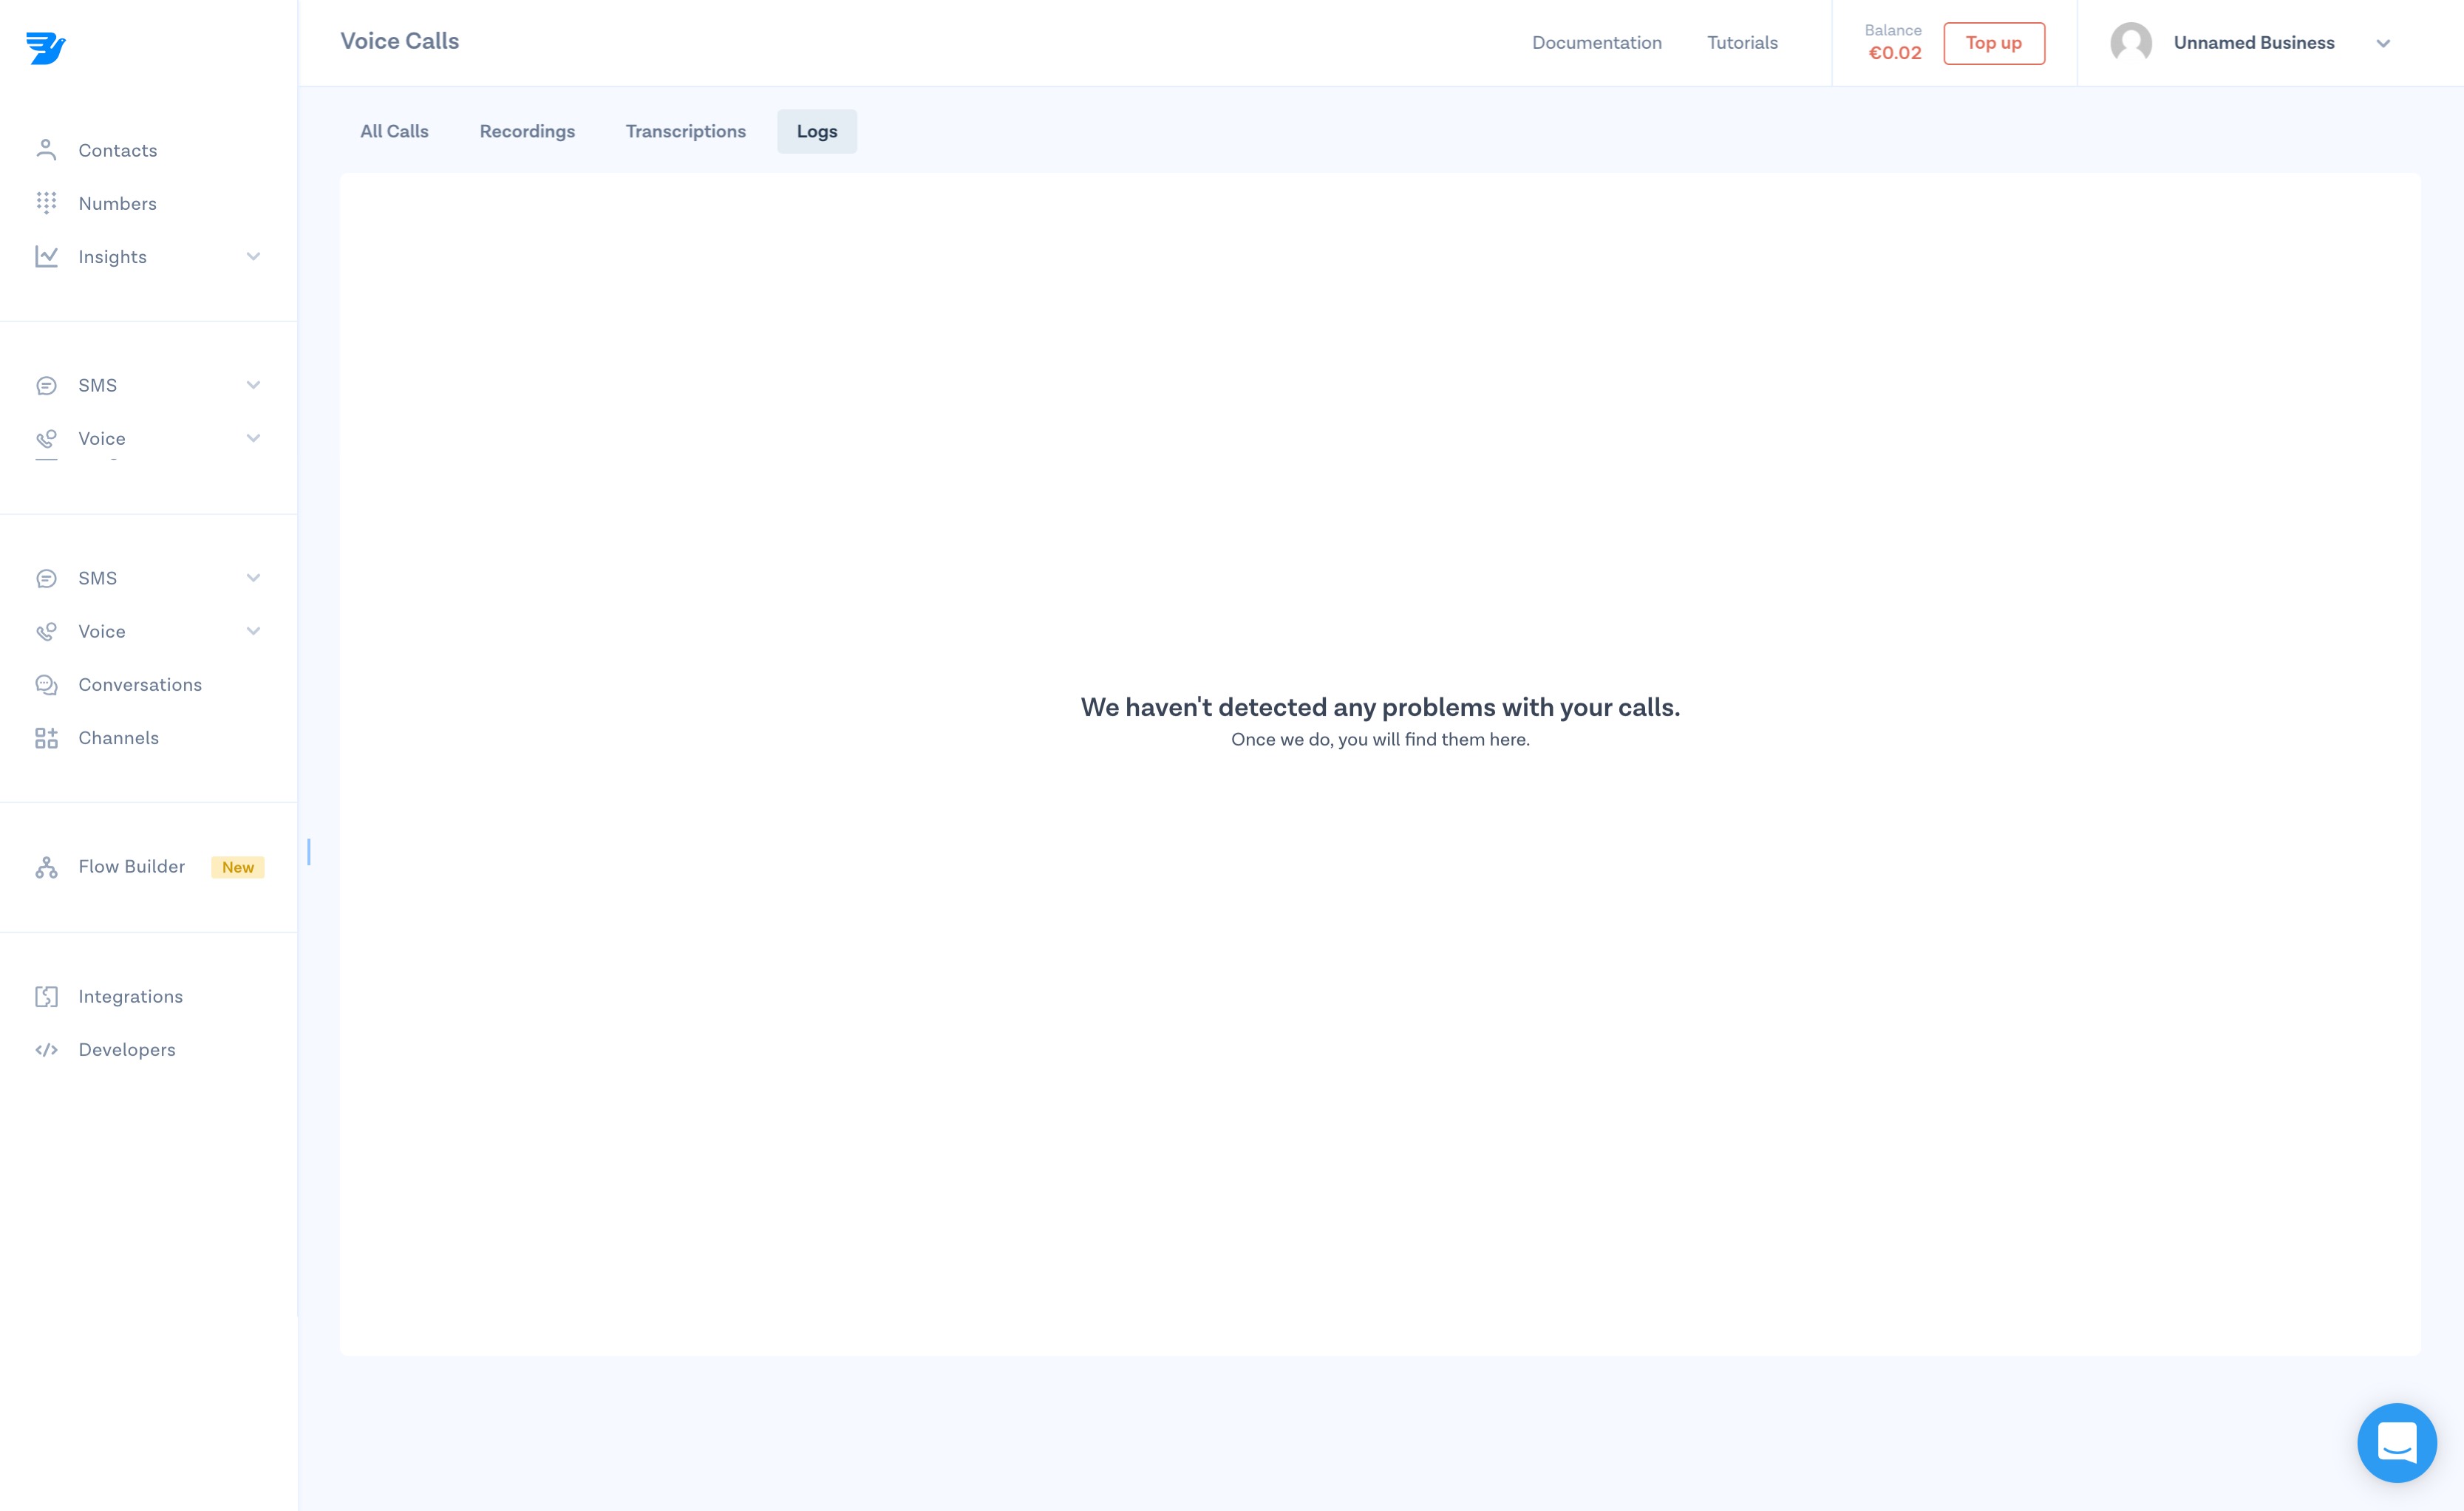Open the Unnamed Business account dropdown arrow
This screenshot has width=2464, height=1511.
(2383, 43)
